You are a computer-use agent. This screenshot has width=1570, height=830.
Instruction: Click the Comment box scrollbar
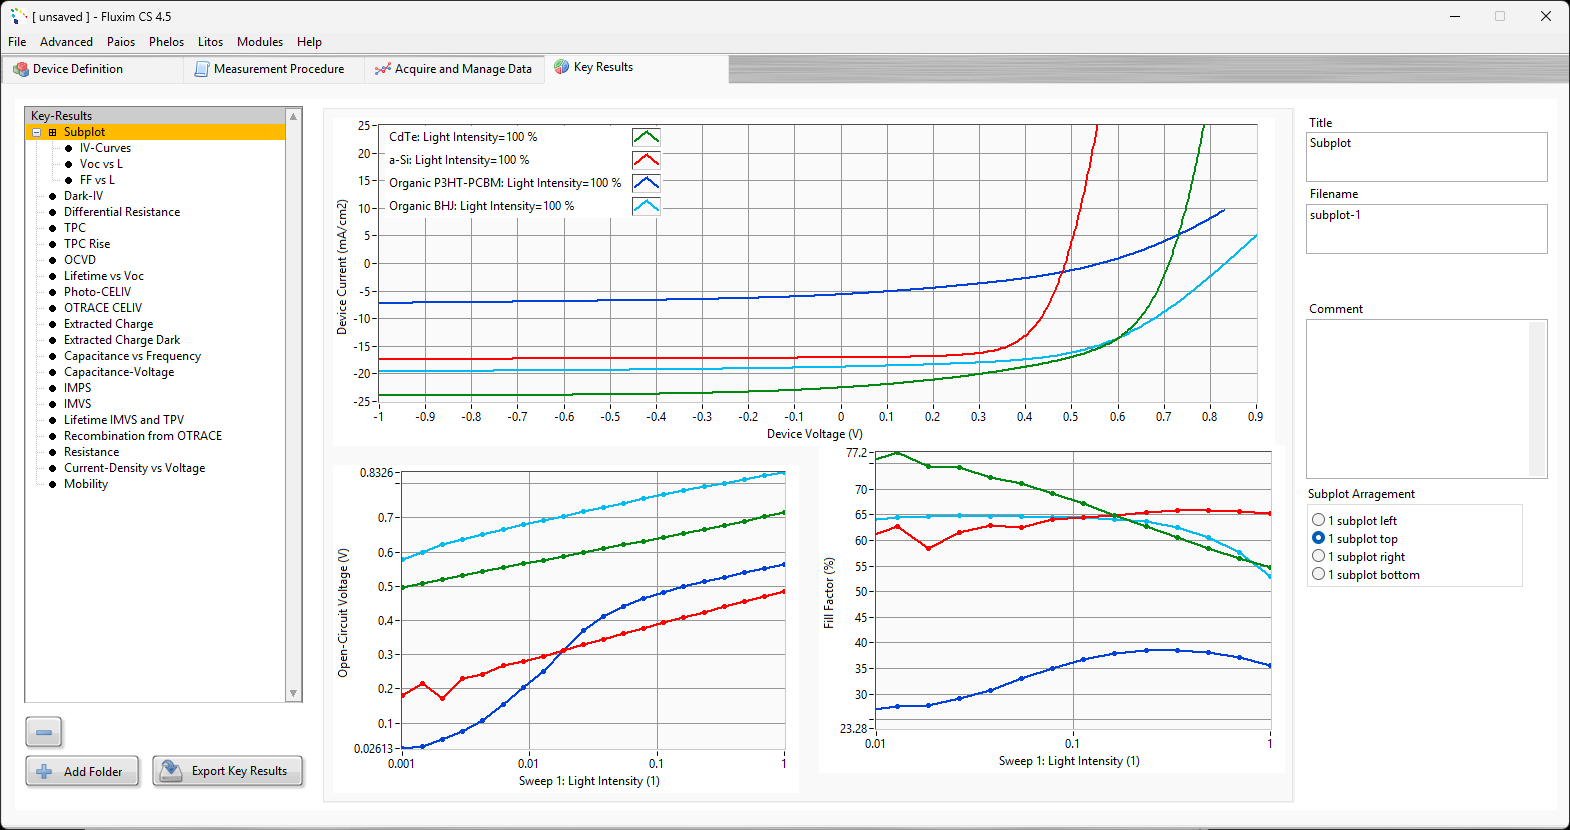tap(1538, 399)
